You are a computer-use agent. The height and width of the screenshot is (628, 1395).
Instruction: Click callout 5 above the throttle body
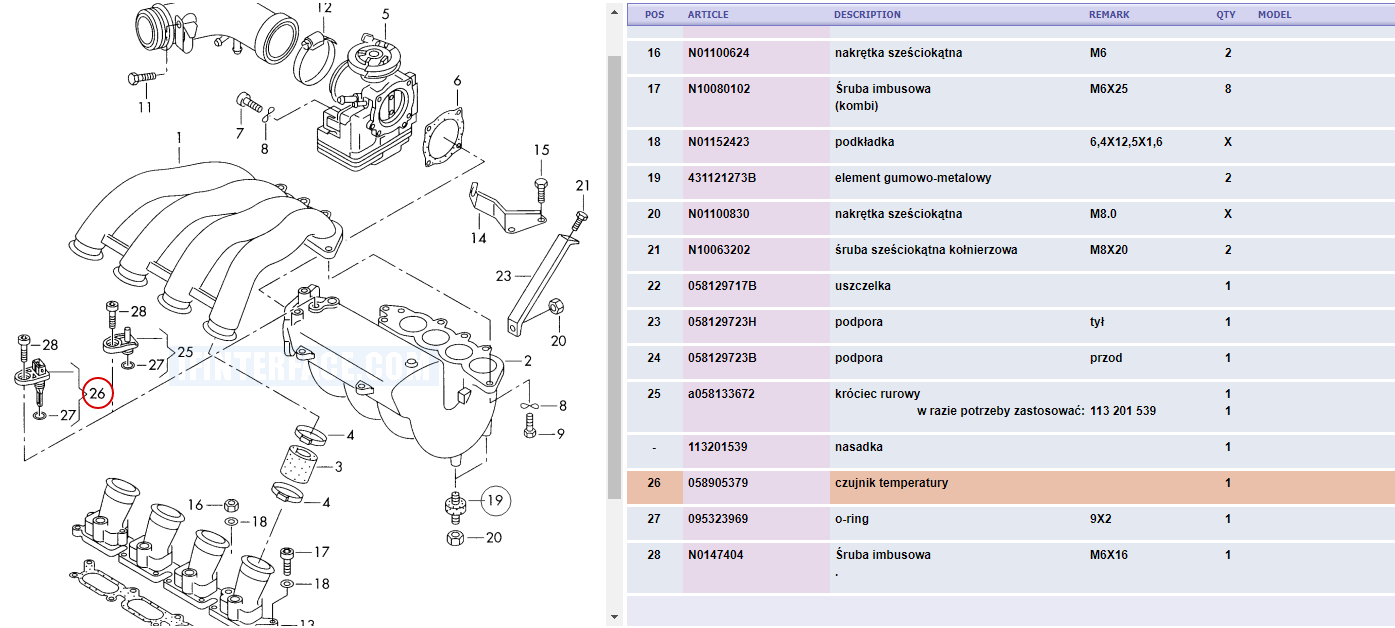(385, 14)
